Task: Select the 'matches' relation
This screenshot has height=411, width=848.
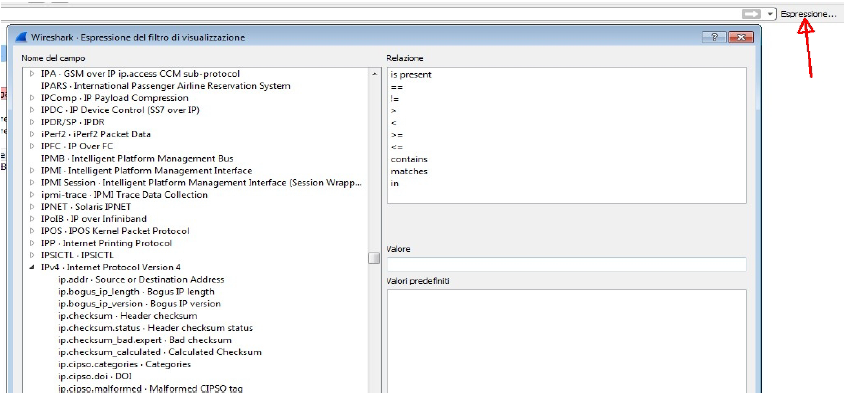Action: coord(407,171)
